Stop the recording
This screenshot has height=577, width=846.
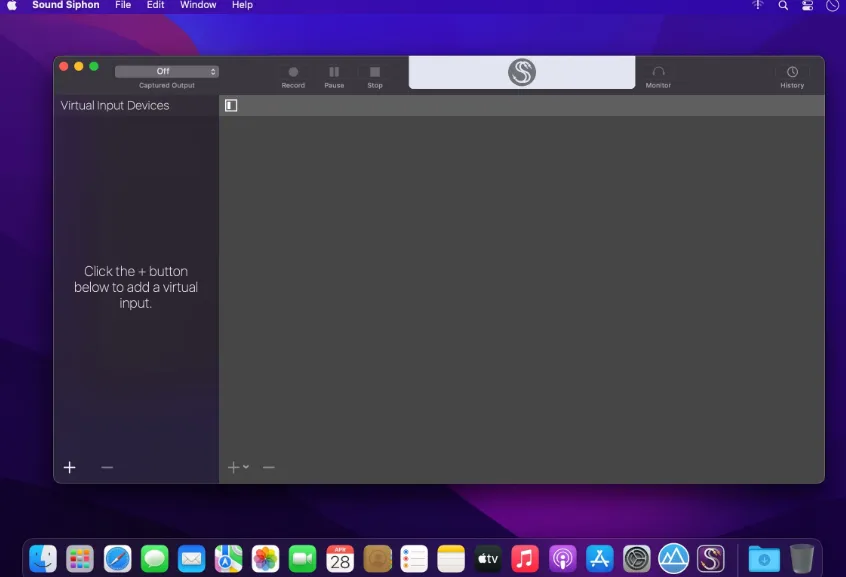click(375, 77)
